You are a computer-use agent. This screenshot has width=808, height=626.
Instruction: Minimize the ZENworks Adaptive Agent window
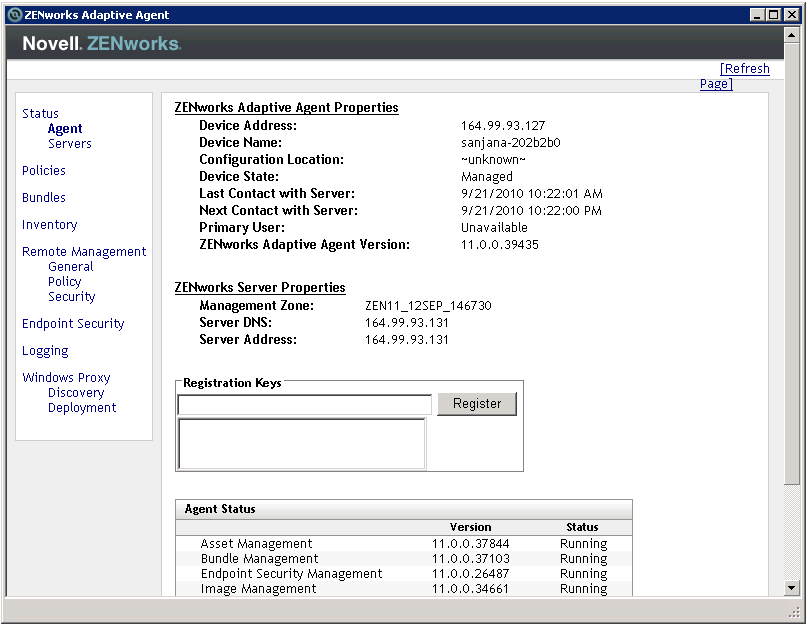[x=757, y=15]
